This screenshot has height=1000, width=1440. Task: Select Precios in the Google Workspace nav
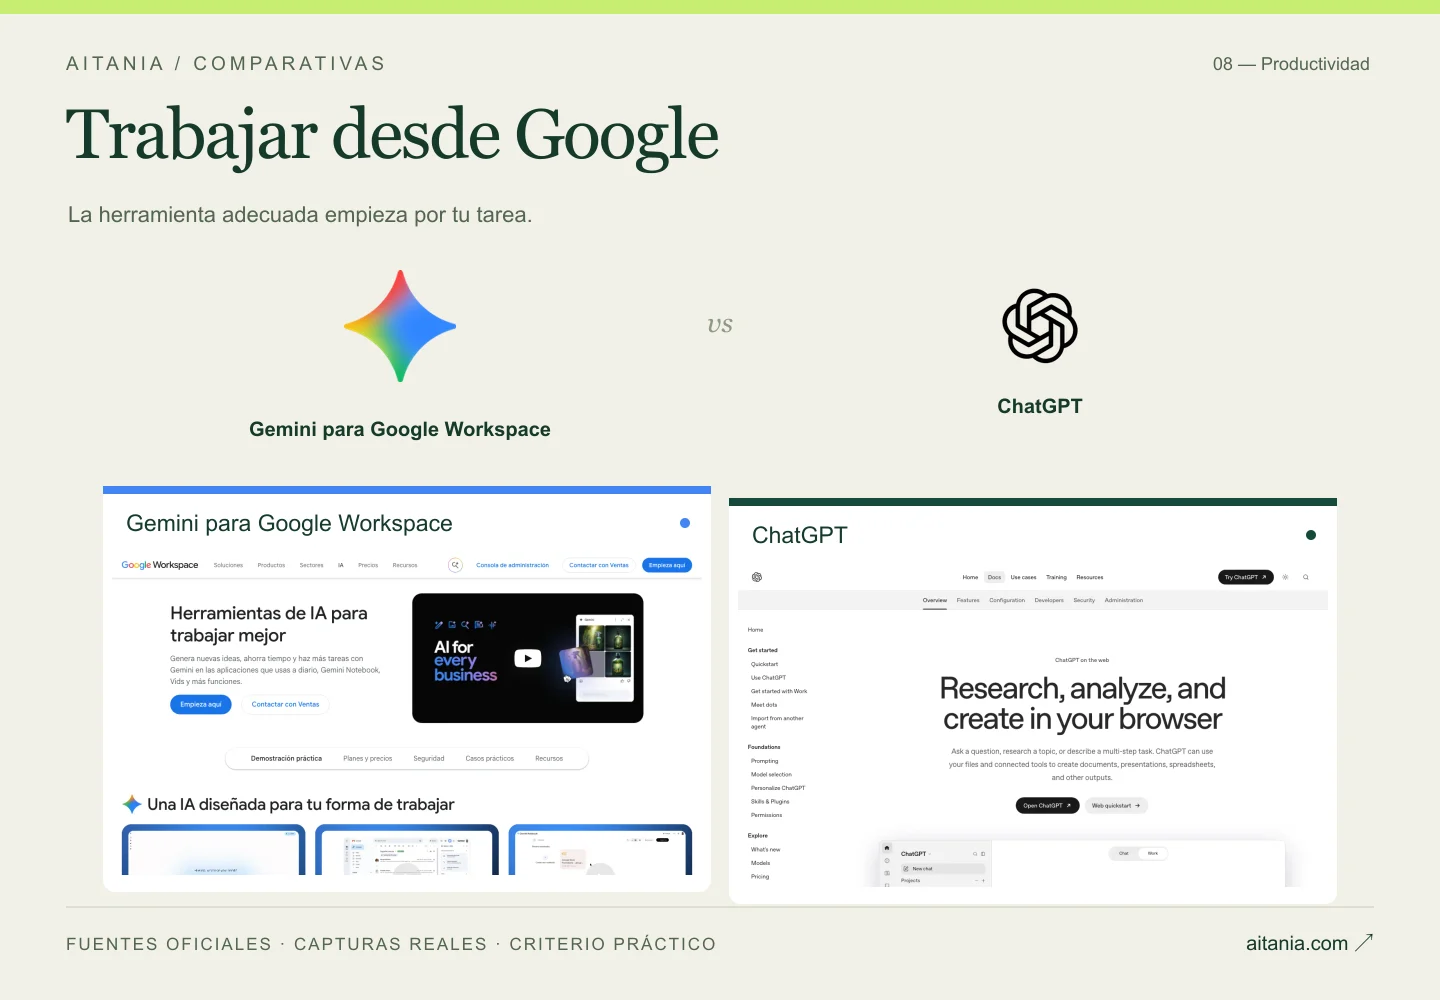(368, 565)
